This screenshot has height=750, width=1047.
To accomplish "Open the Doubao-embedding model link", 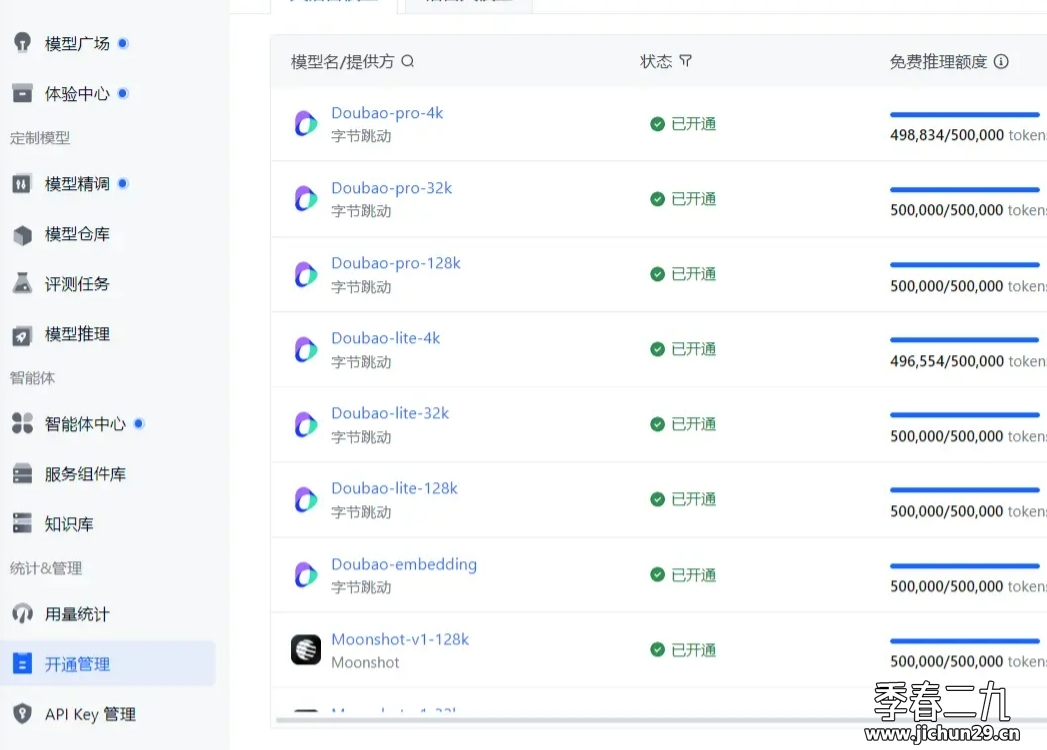I will pos(404,564).
